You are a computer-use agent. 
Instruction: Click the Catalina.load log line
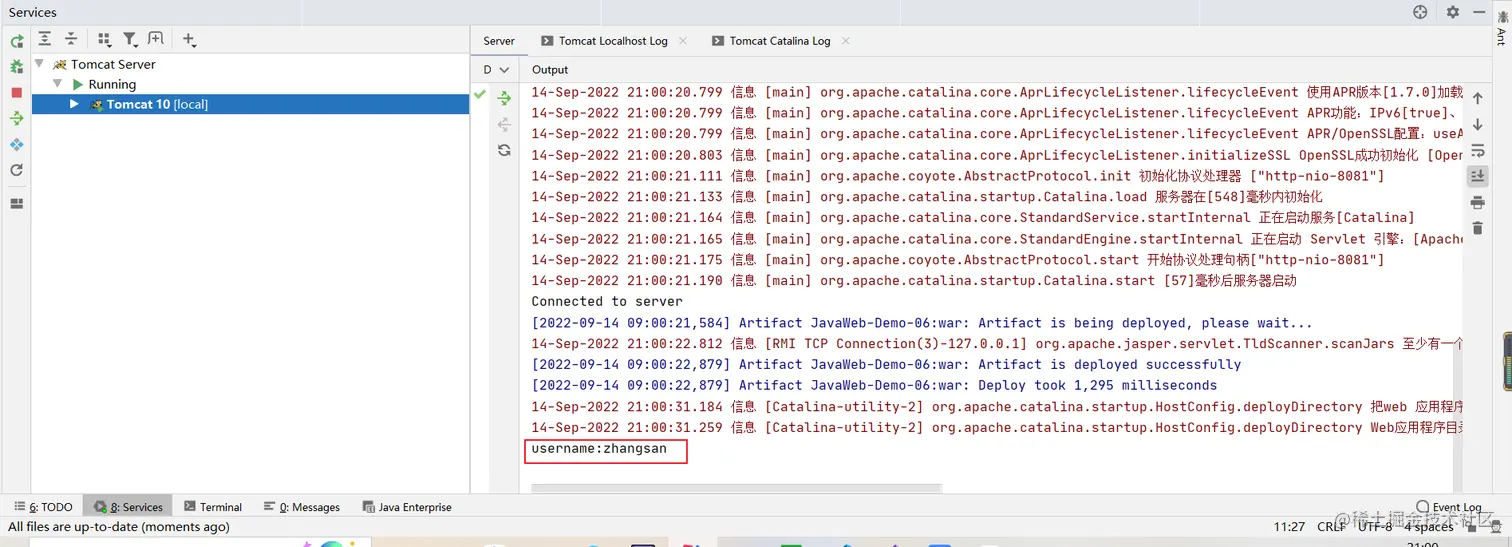(x=927, y=196)
